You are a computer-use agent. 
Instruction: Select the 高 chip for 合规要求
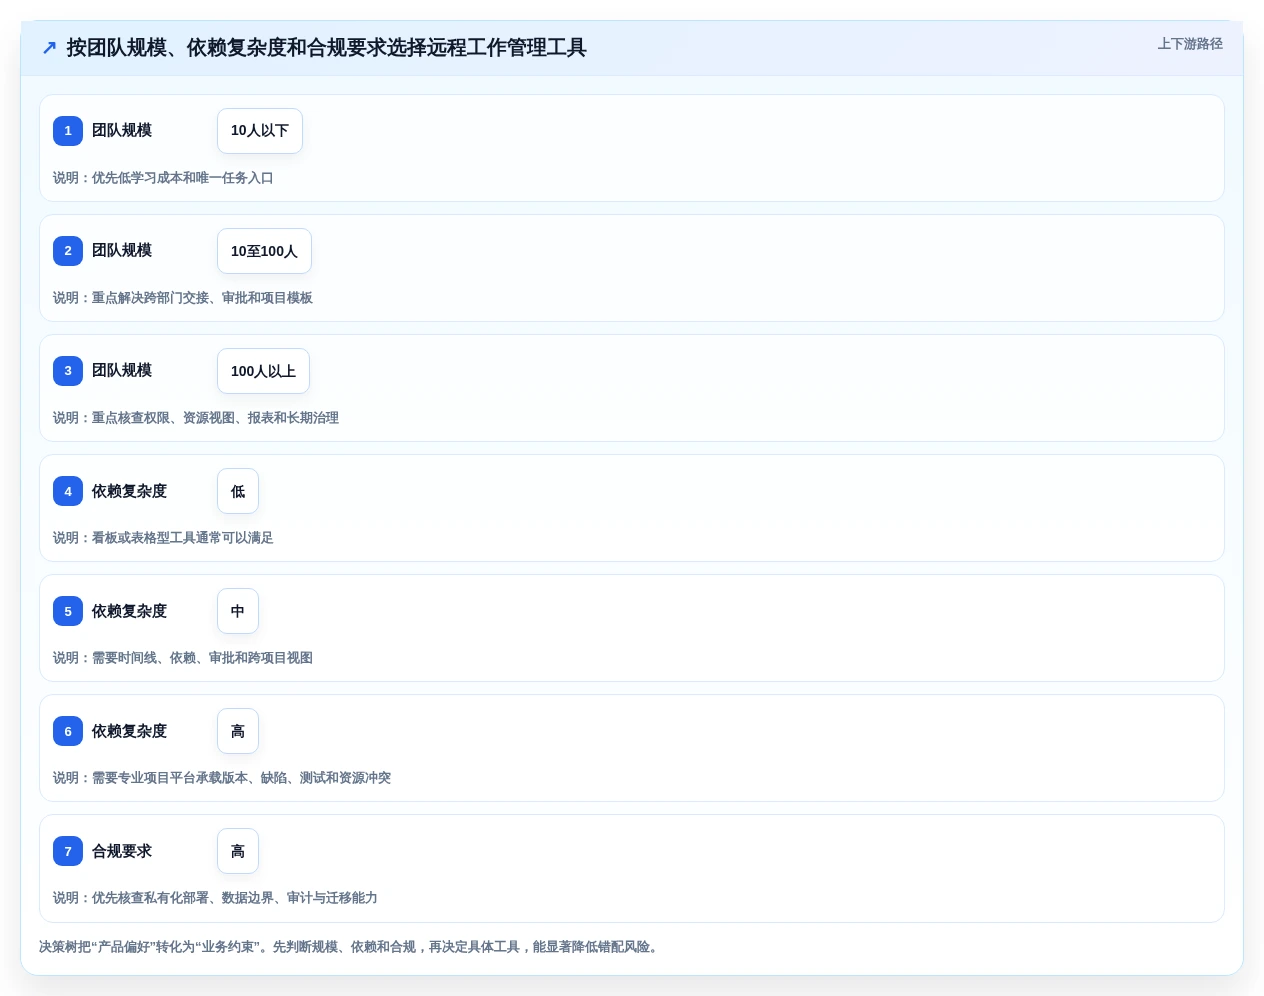pyautogui.click(x=238, y=851)
